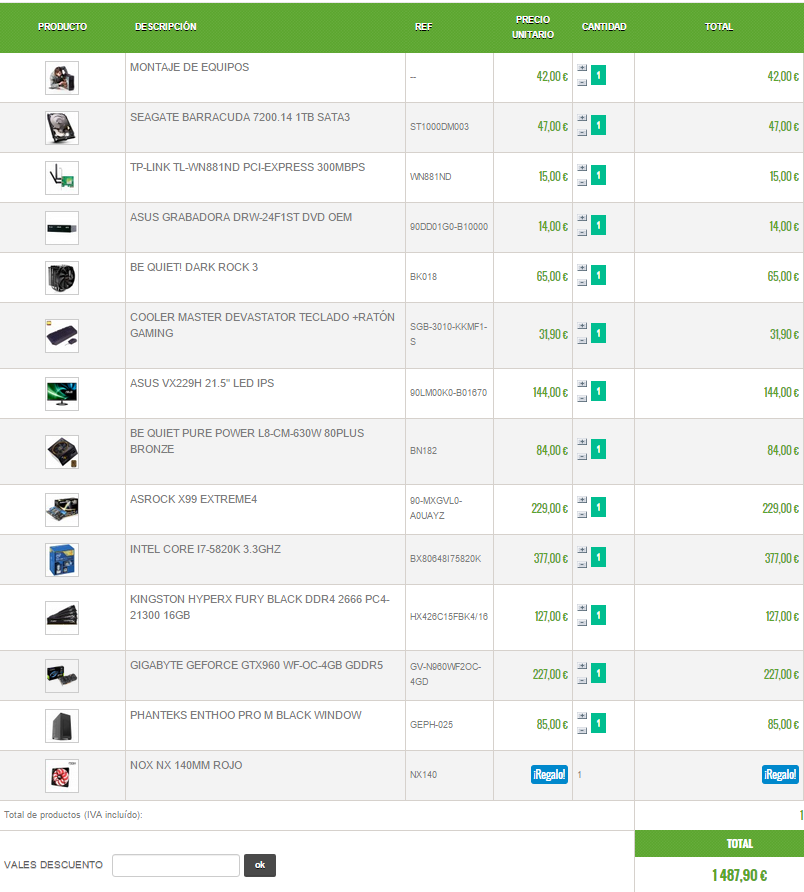
Task: Select the 1 487,90 € grand total
Action: [x=739, y=876]
